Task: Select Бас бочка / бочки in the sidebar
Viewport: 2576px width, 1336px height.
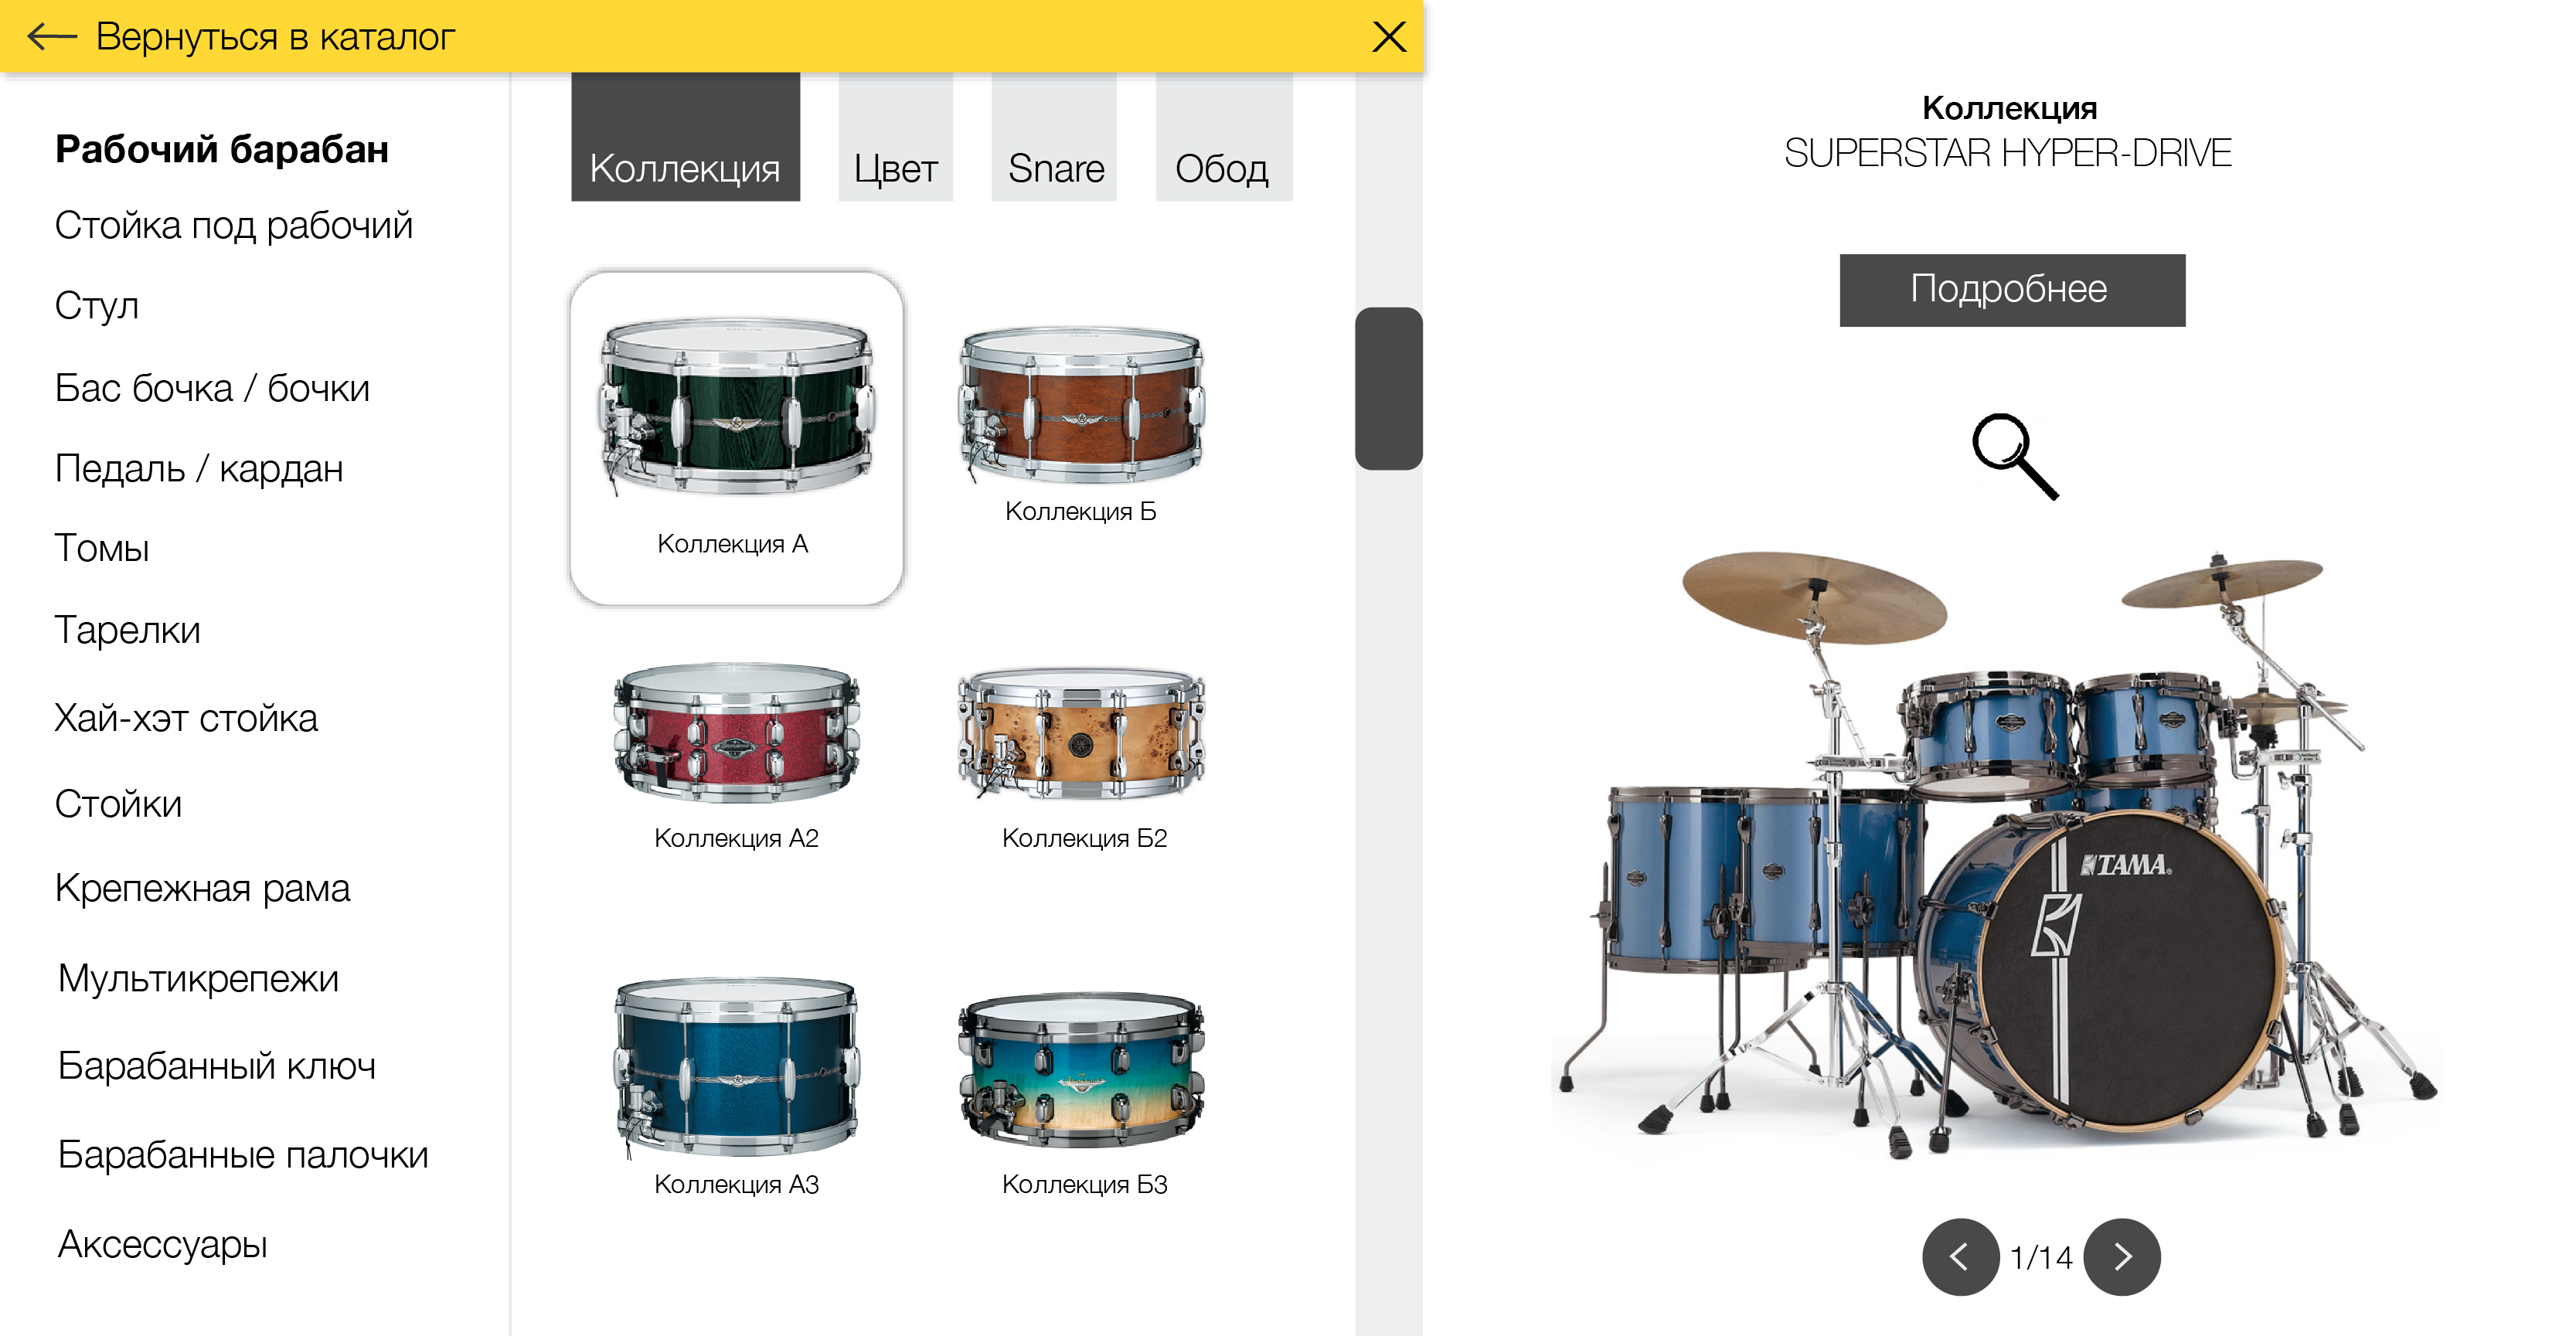Action: point(213,388)
